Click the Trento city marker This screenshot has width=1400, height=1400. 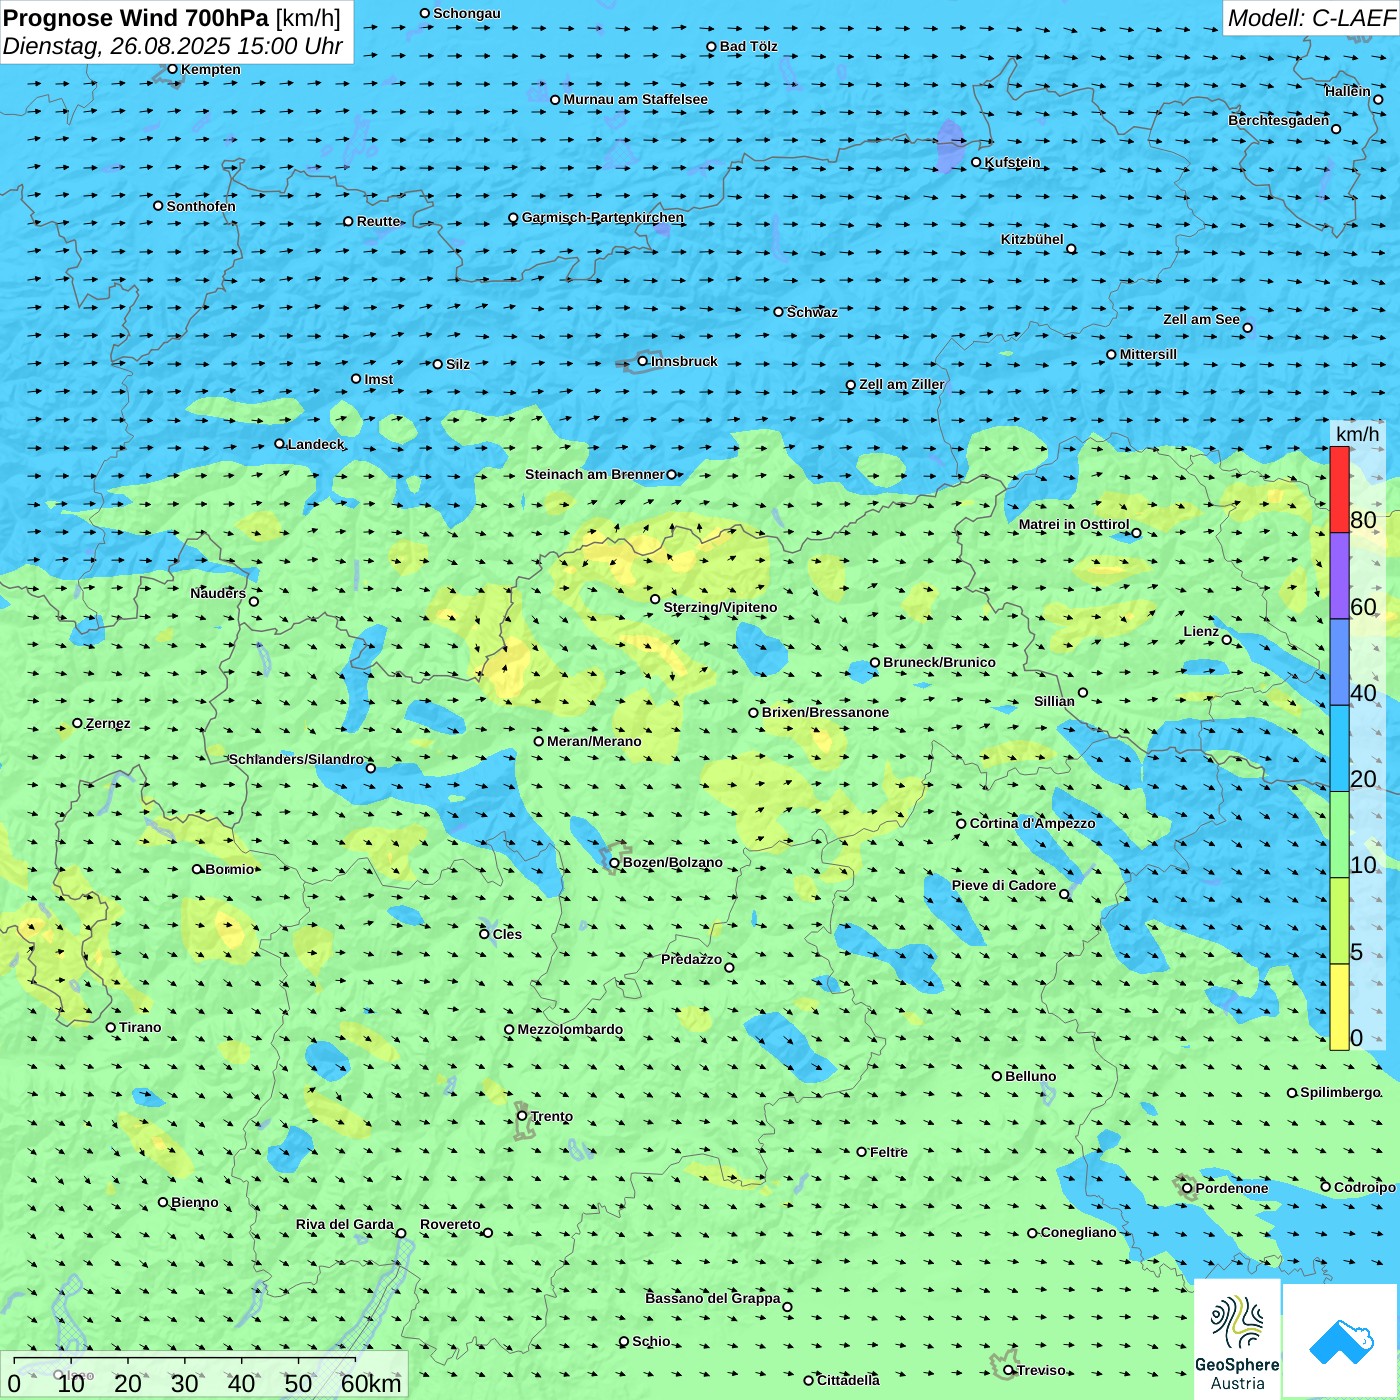tap(522, 1116)
